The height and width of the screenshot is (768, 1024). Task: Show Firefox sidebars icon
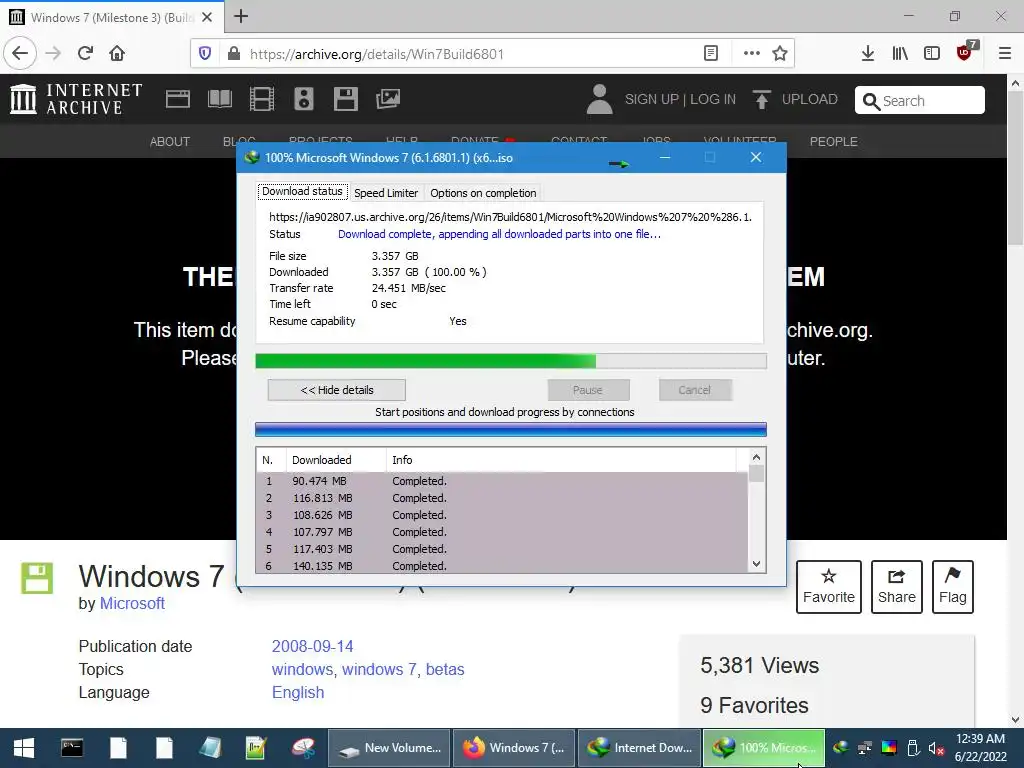(x=932, y=54)
